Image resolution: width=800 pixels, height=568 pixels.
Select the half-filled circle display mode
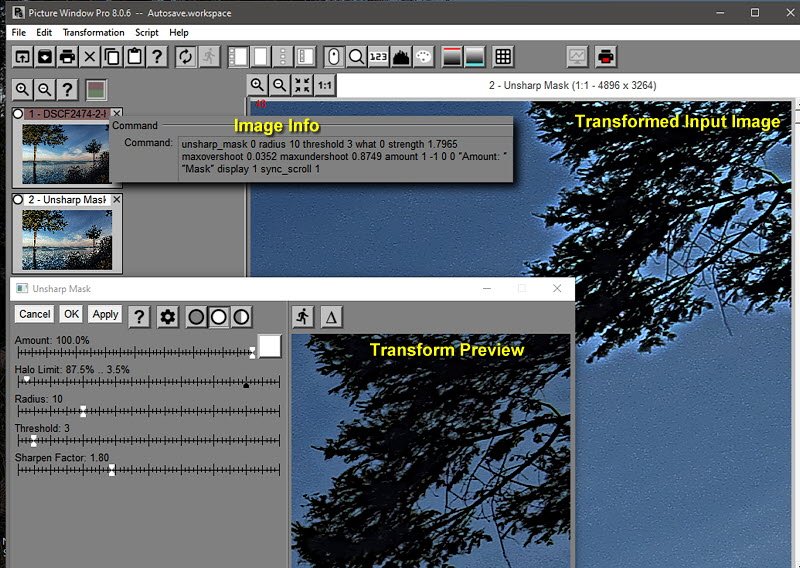tap(242, 317)
